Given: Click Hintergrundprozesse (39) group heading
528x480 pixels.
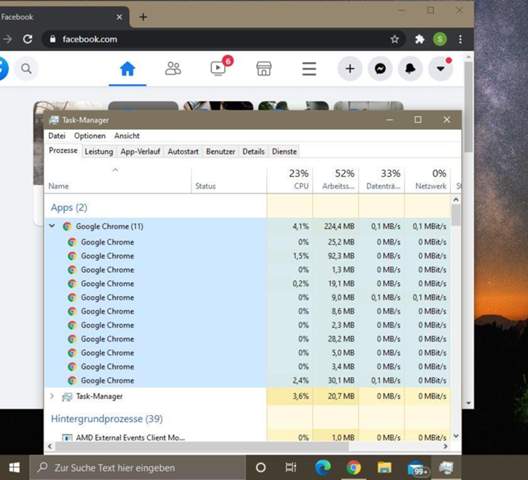Looking at the screenshot, I should (x=107, y=419).
